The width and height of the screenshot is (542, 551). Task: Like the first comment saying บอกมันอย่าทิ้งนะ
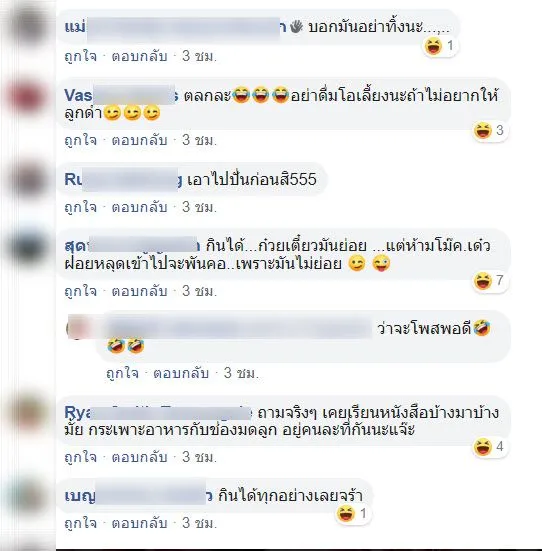pos(80,56)
